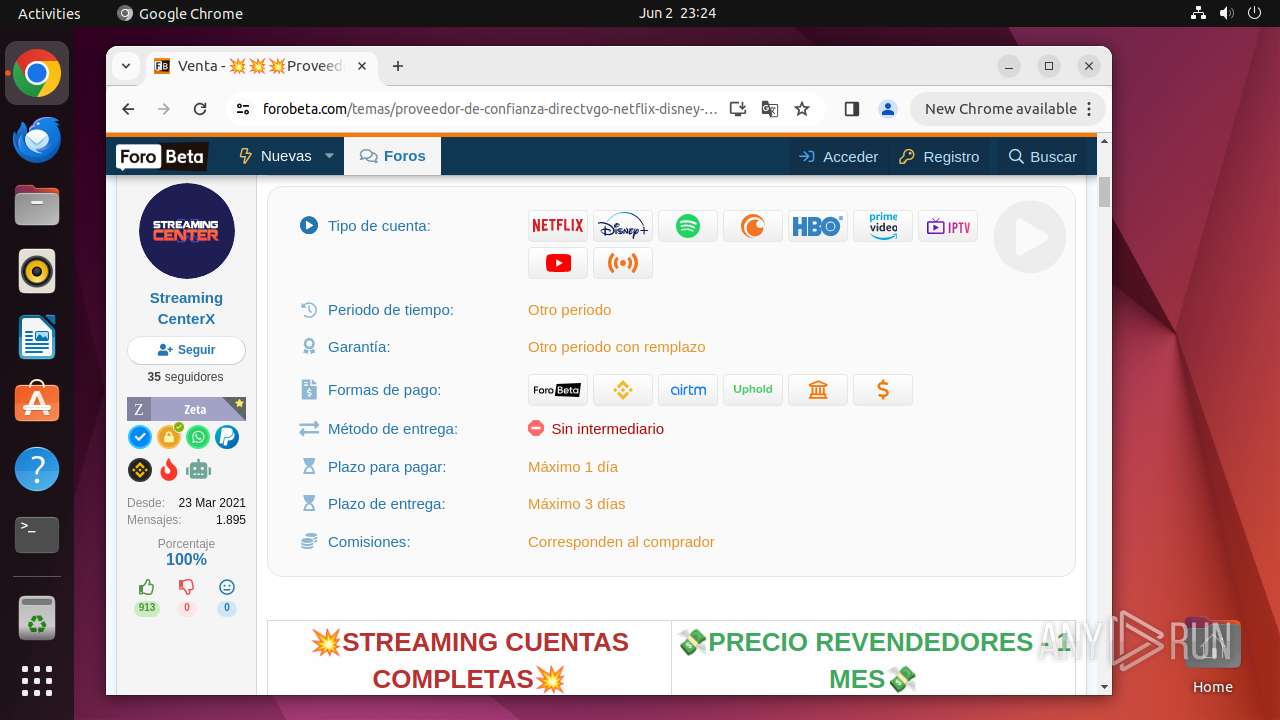Switch to the Foros tab
This screenshot has width=1280, height=720.
click(393, 156)
